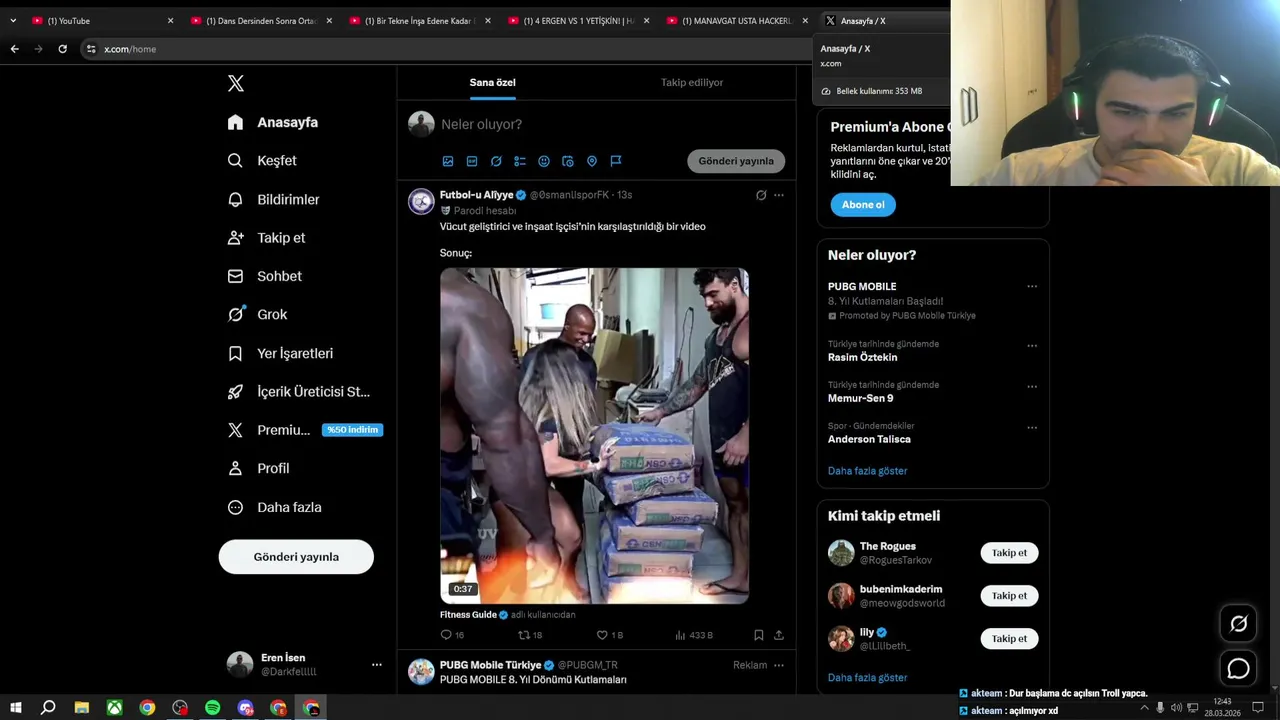Open the Windows notification center

pos(1258,708)
